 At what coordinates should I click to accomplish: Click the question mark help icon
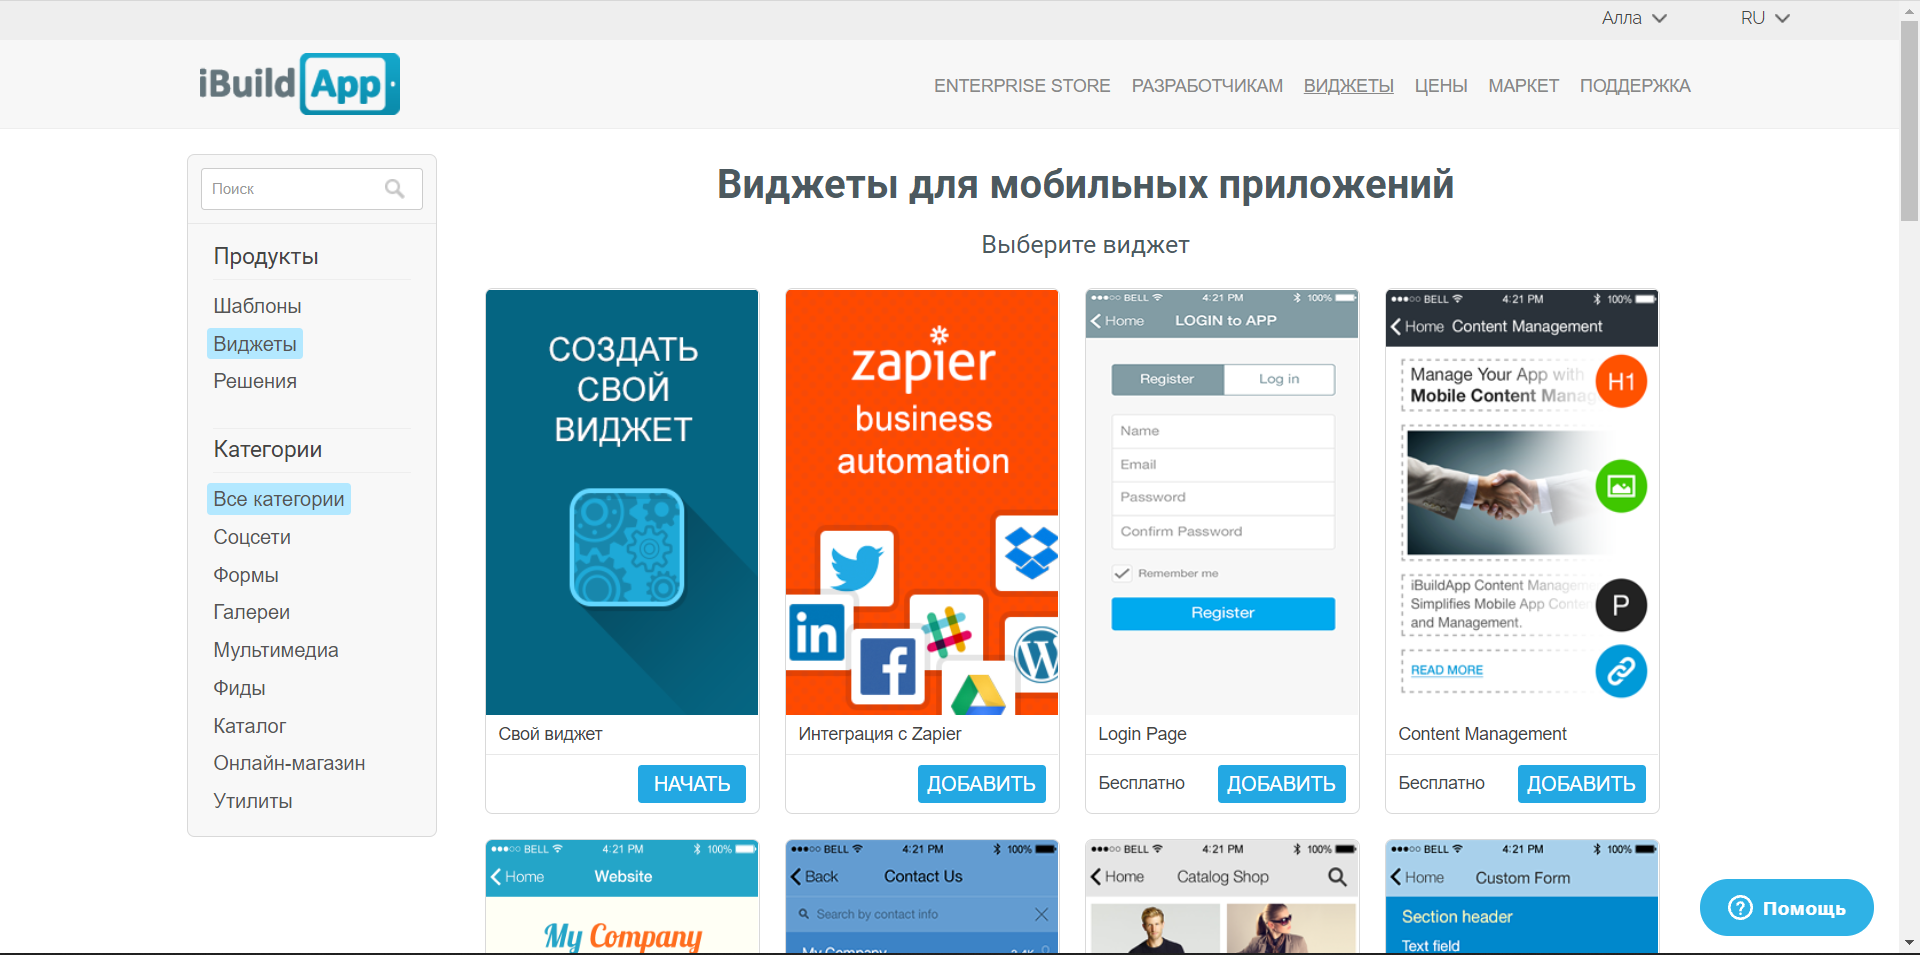click(x=1741, y=907)
